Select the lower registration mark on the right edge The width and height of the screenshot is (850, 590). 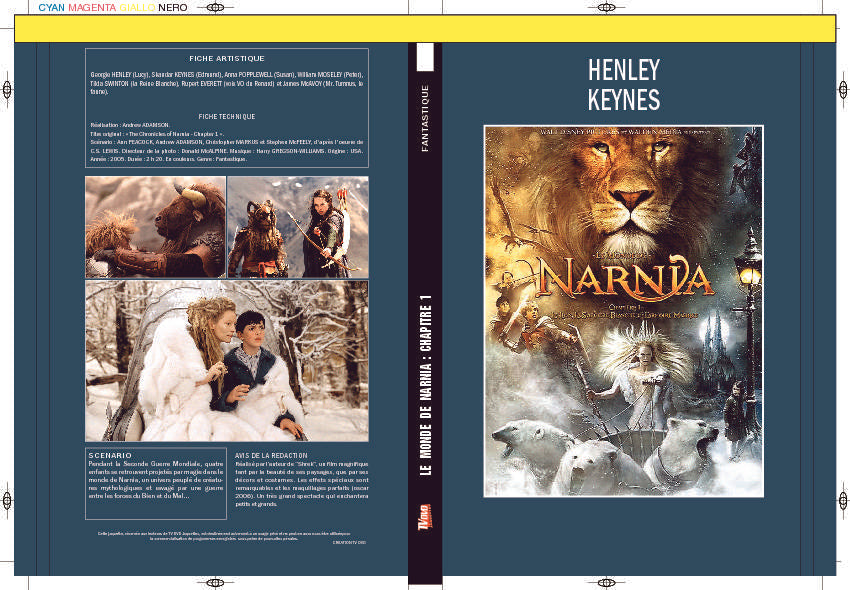tap(843, 500)
